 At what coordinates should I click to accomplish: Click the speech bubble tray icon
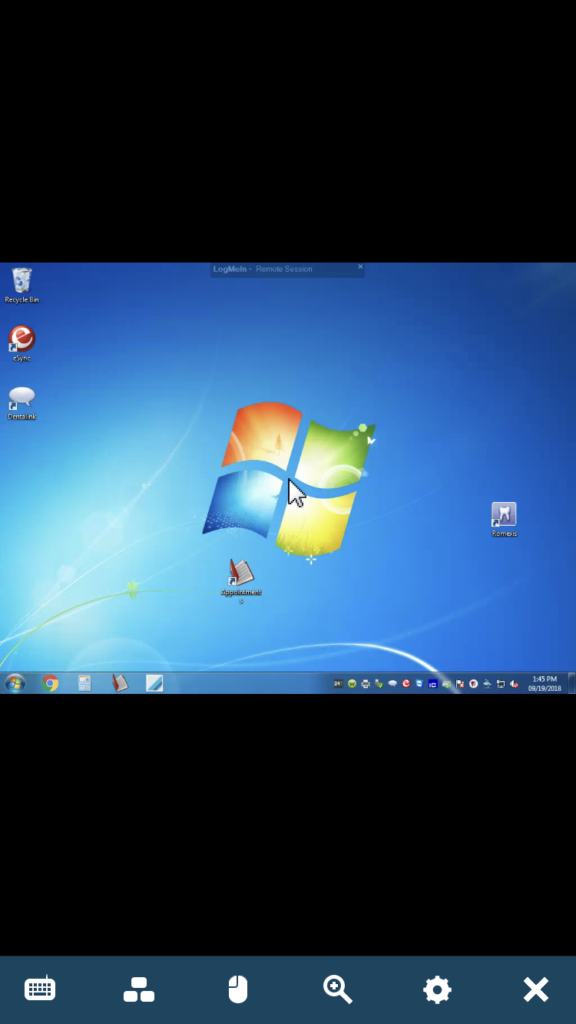[392, 684]
